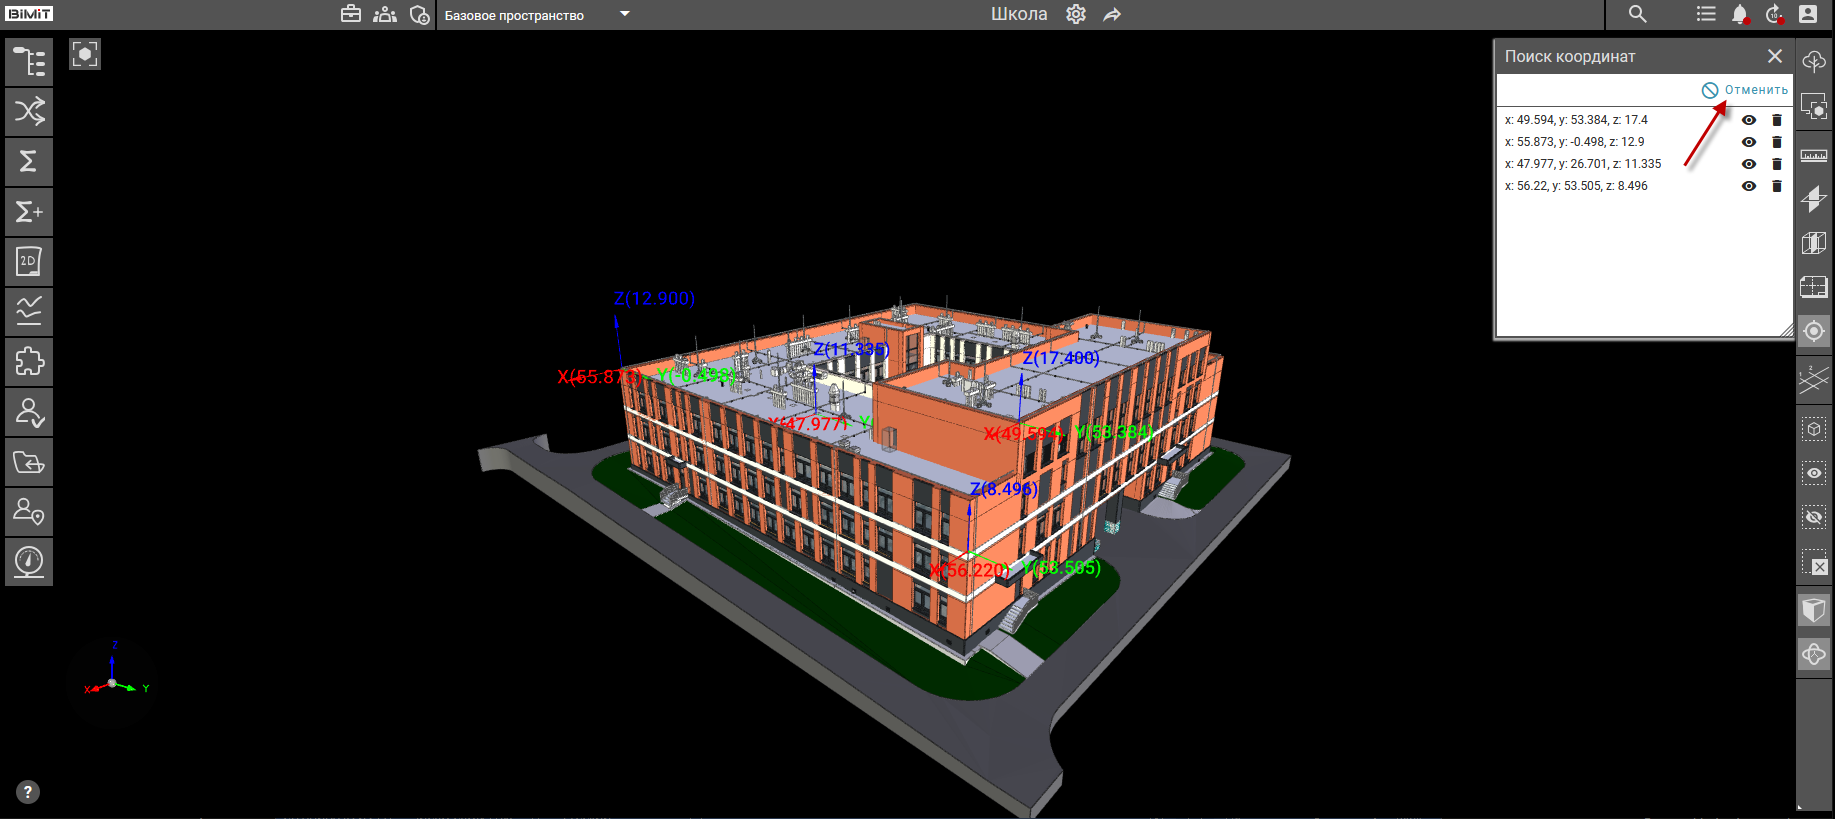
Task: Click the resize handle of coordinates panel
Action: pyautogui.click(x=1786, y=331)
